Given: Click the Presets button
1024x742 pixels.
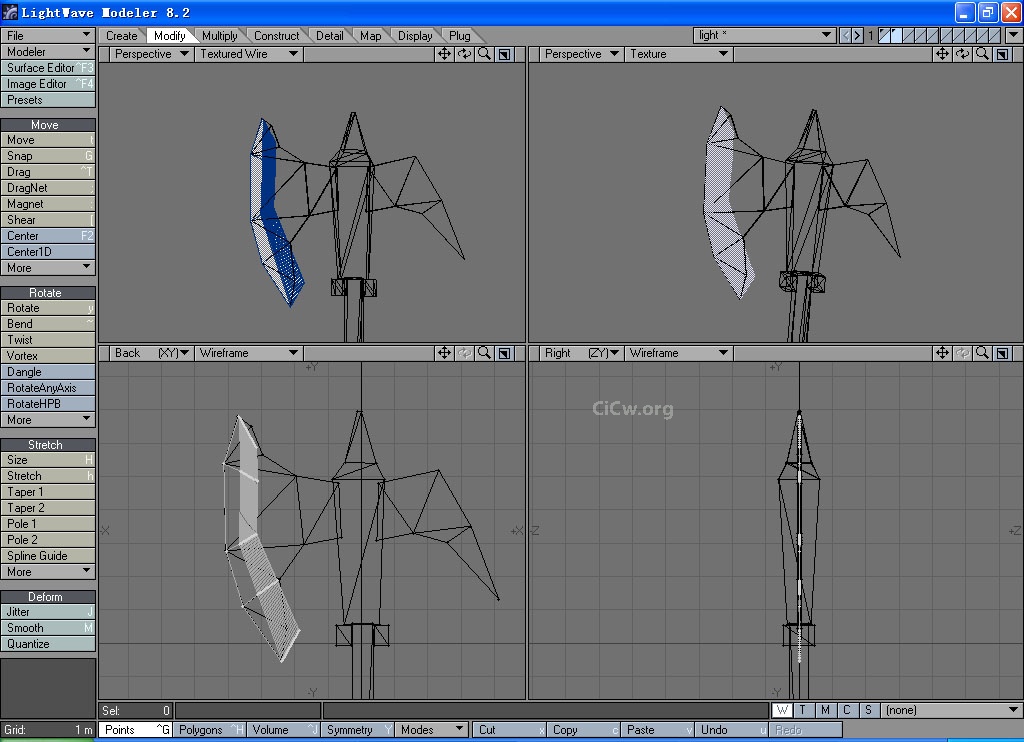Looking at the screenshot, I should tap(48, 100).
